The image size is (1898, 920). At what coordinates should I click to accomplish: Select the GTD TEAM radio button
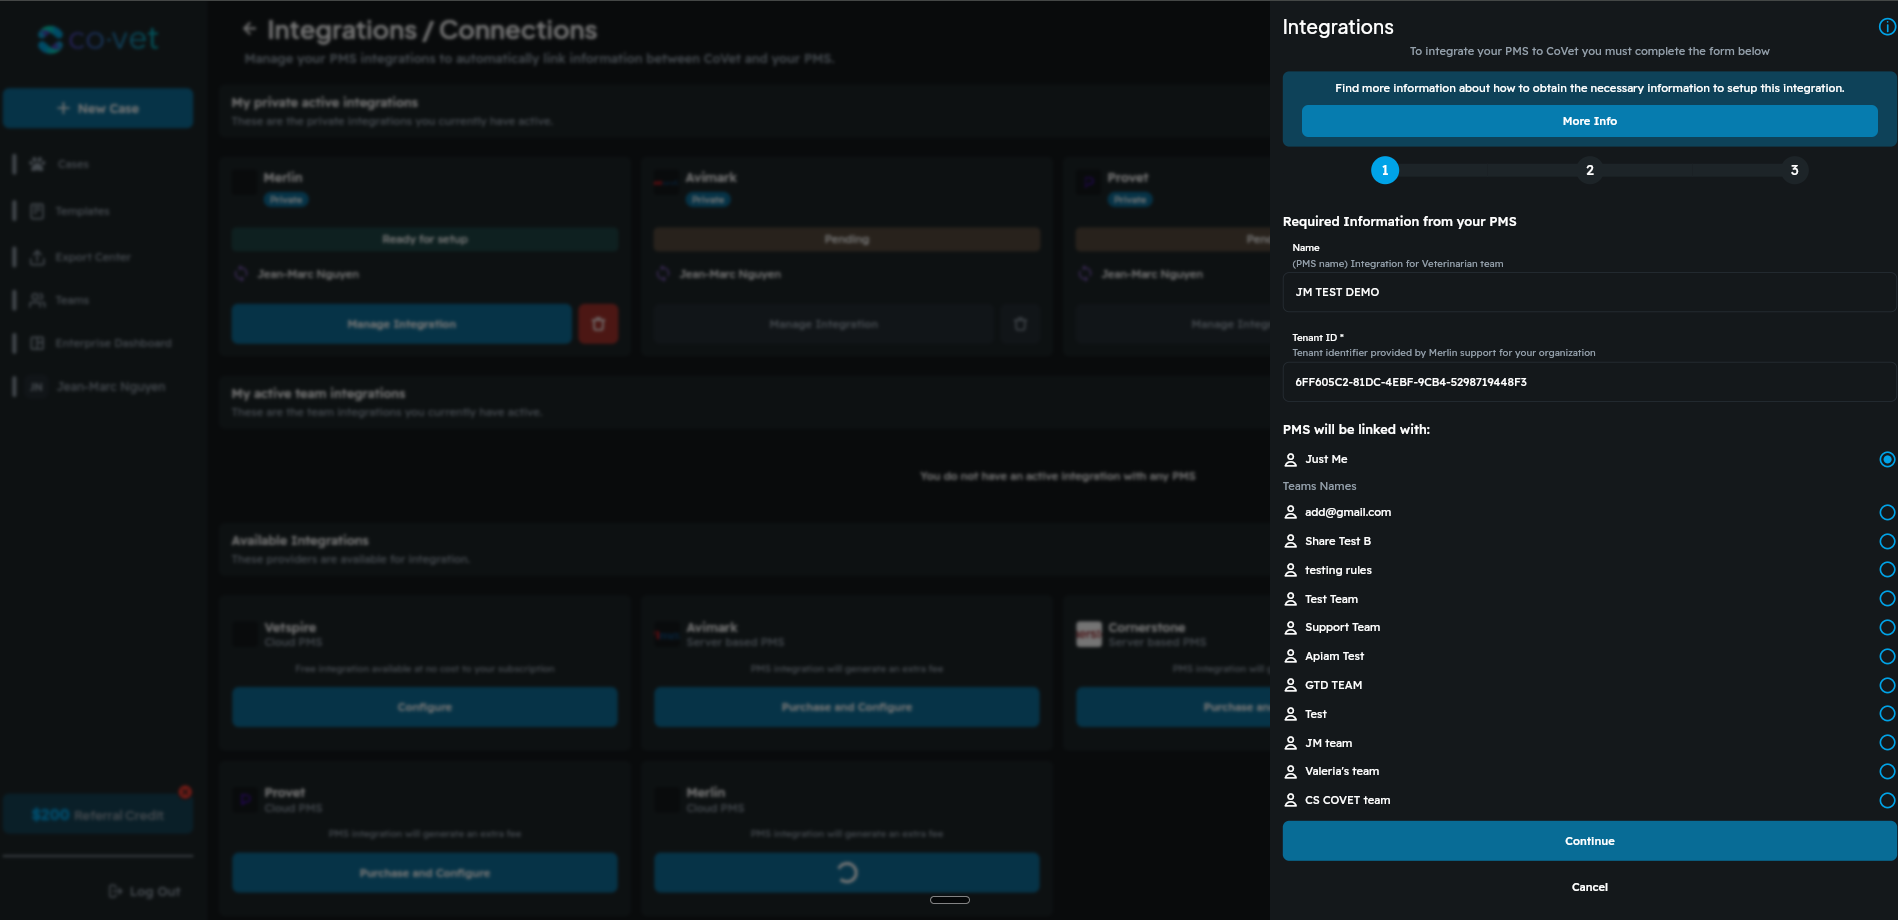[1887, 685]
